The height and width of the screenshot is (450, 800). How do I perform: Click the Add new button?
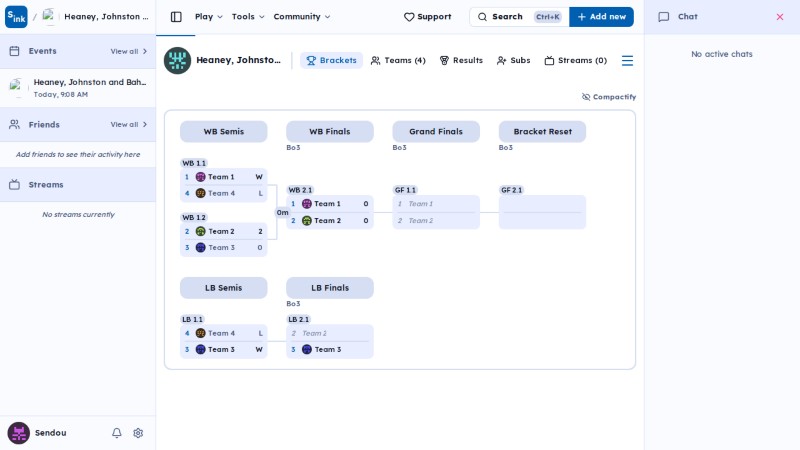(601, 17)
